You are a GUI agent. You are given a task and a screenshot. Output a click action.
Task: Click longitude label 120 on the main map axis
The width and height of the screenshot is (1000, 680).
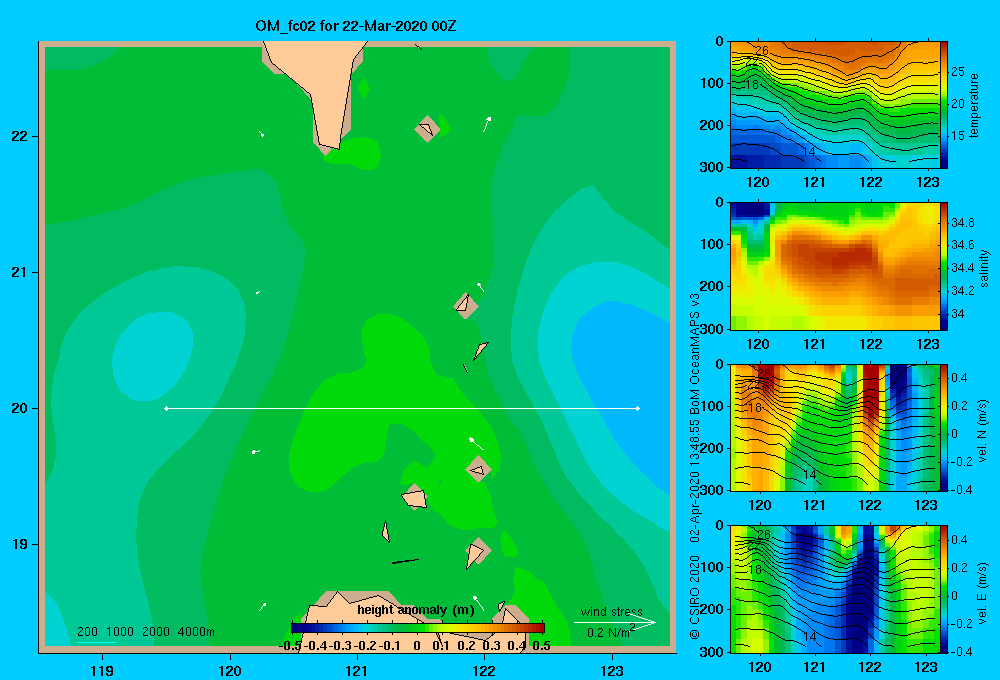coord(230,670)
